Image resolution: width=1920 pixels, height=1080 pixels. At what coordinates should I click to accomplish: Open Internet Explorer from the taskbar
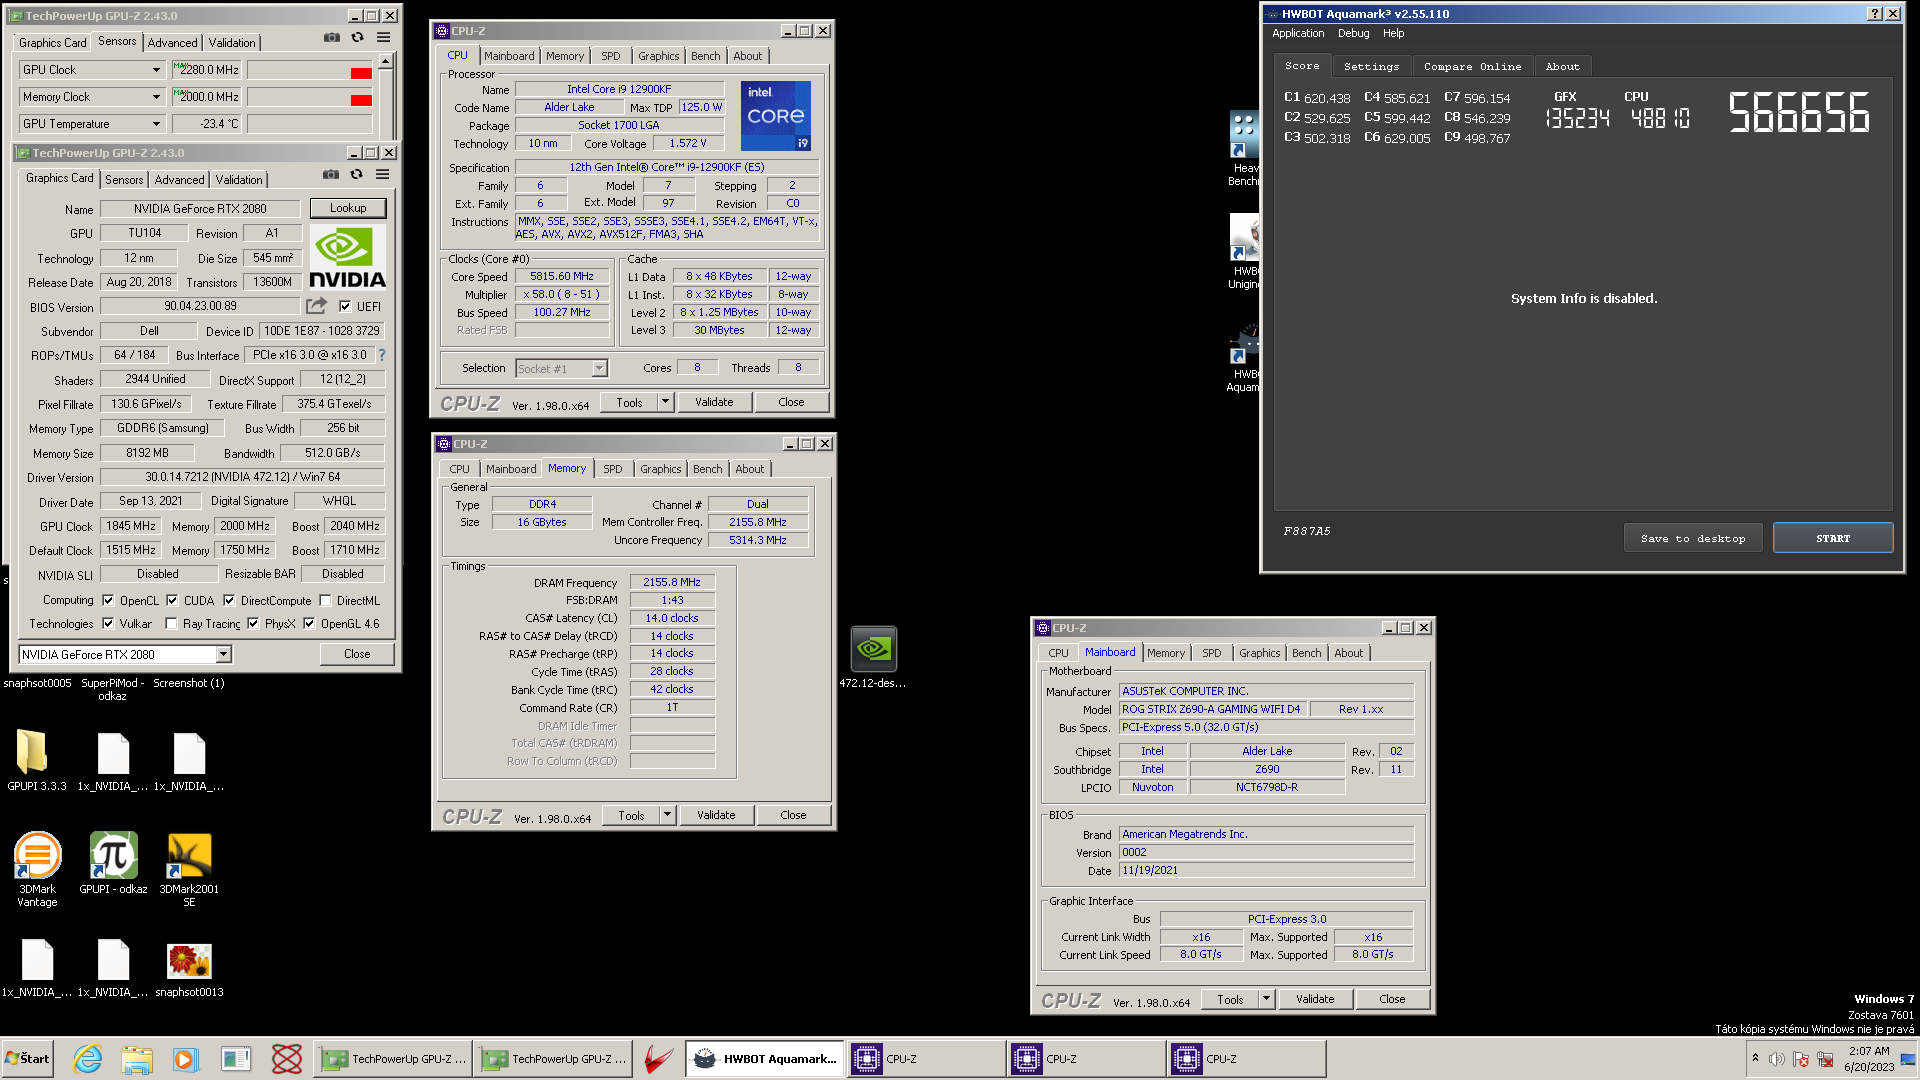88,1059
